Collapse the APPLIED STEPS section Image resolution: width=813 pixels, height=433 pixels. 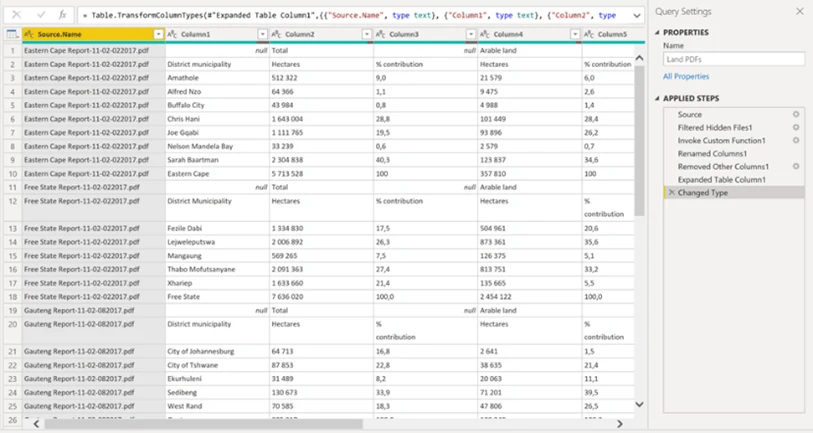click(x=657, y=98)
